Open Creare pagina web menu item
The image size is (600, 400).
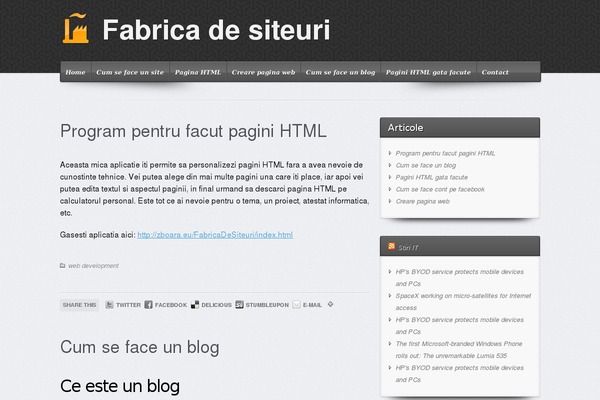(x=263, y=72)
